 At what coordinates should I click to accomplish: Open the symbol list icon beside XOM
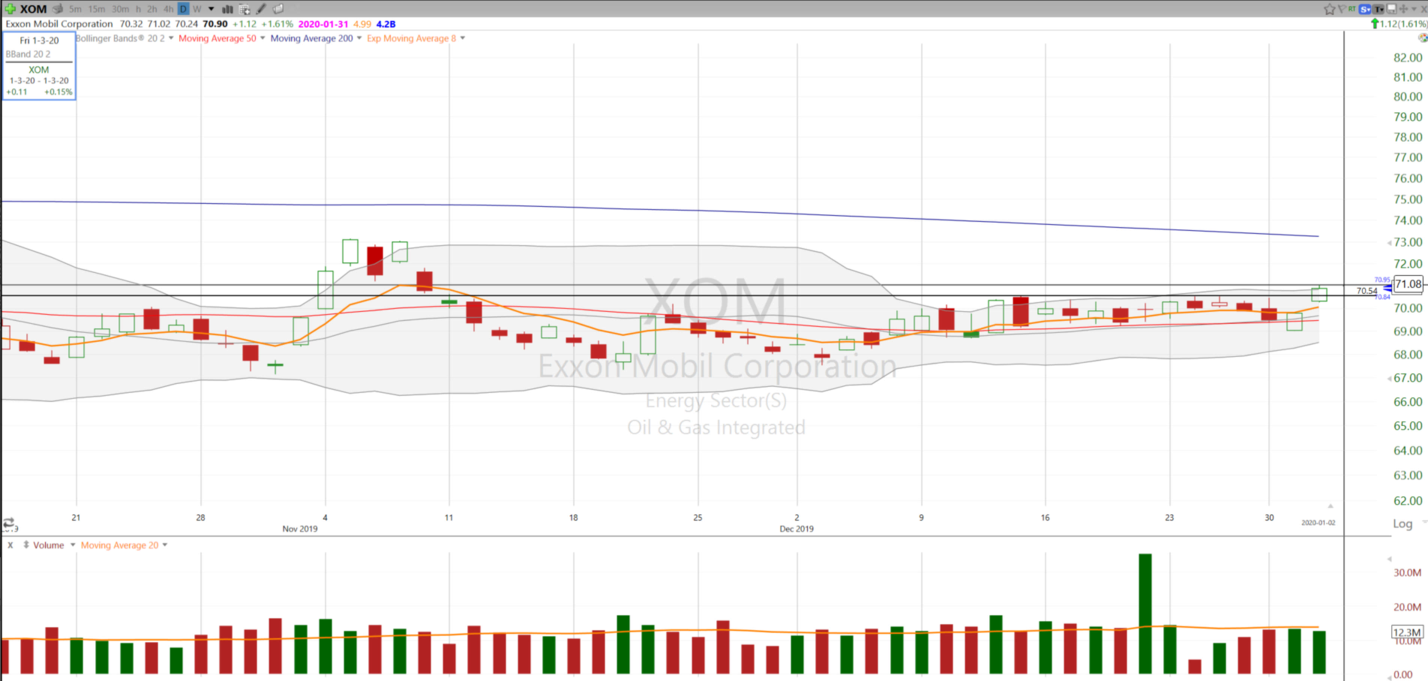click(x=57, y=9)
